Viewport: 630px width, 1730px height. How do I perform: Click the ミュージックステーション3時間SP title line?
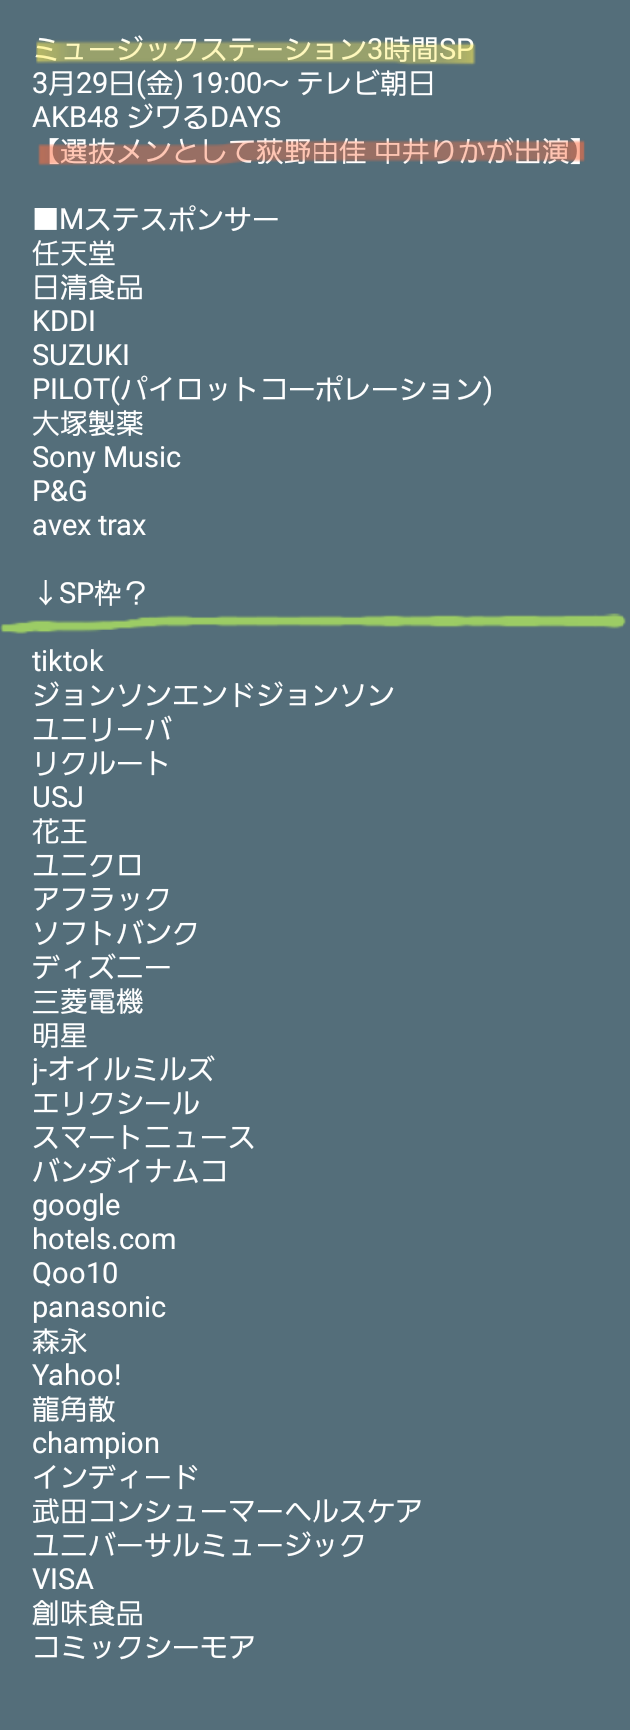pyautogui.click(x=254, y=50)
